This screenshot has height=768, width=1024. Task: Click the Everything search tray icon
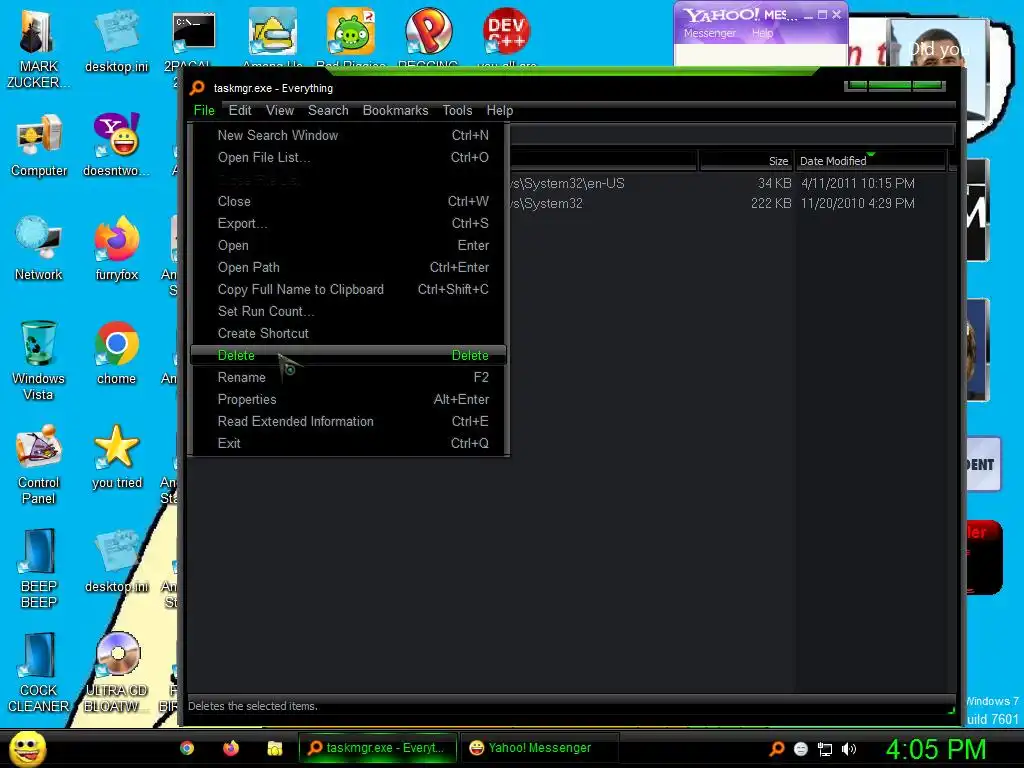click(776, 749)
